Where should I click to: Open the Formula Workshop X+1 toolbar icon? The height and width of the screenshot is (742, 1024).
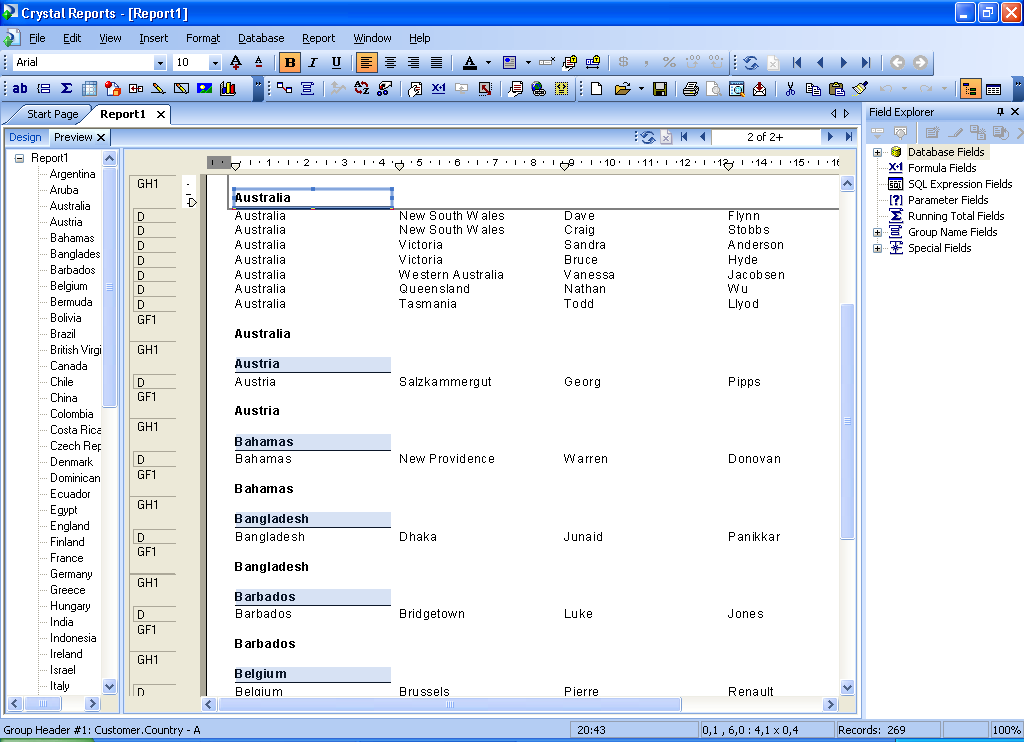[439, 88]
